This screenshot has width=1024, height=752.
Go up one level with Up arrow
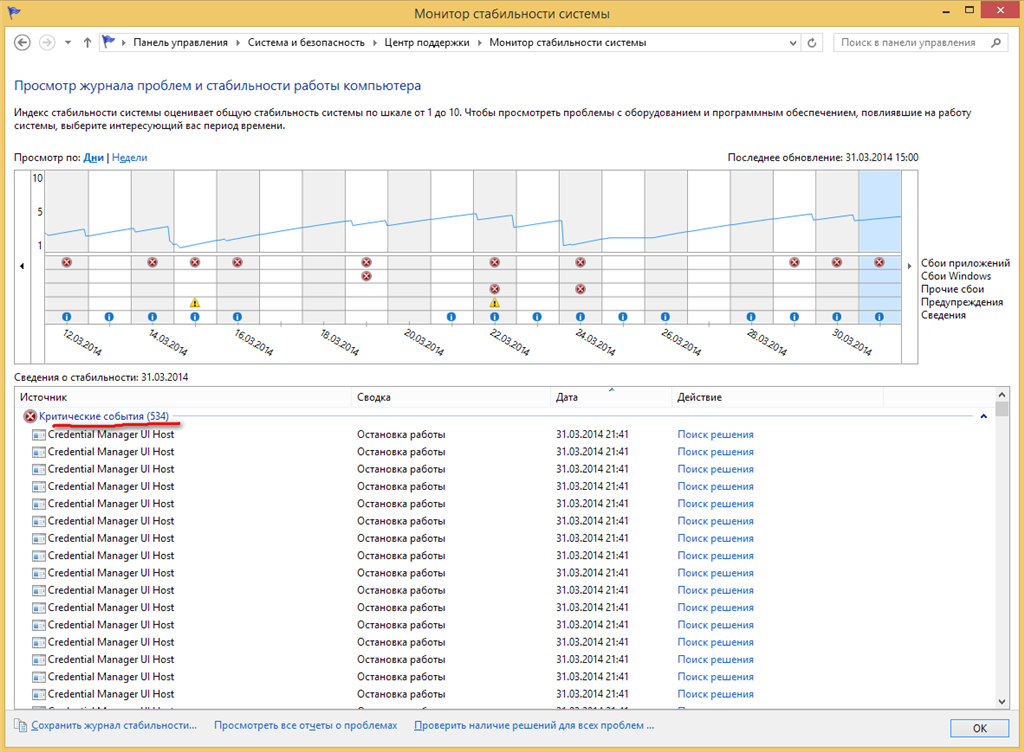click(x=87, y=42)
